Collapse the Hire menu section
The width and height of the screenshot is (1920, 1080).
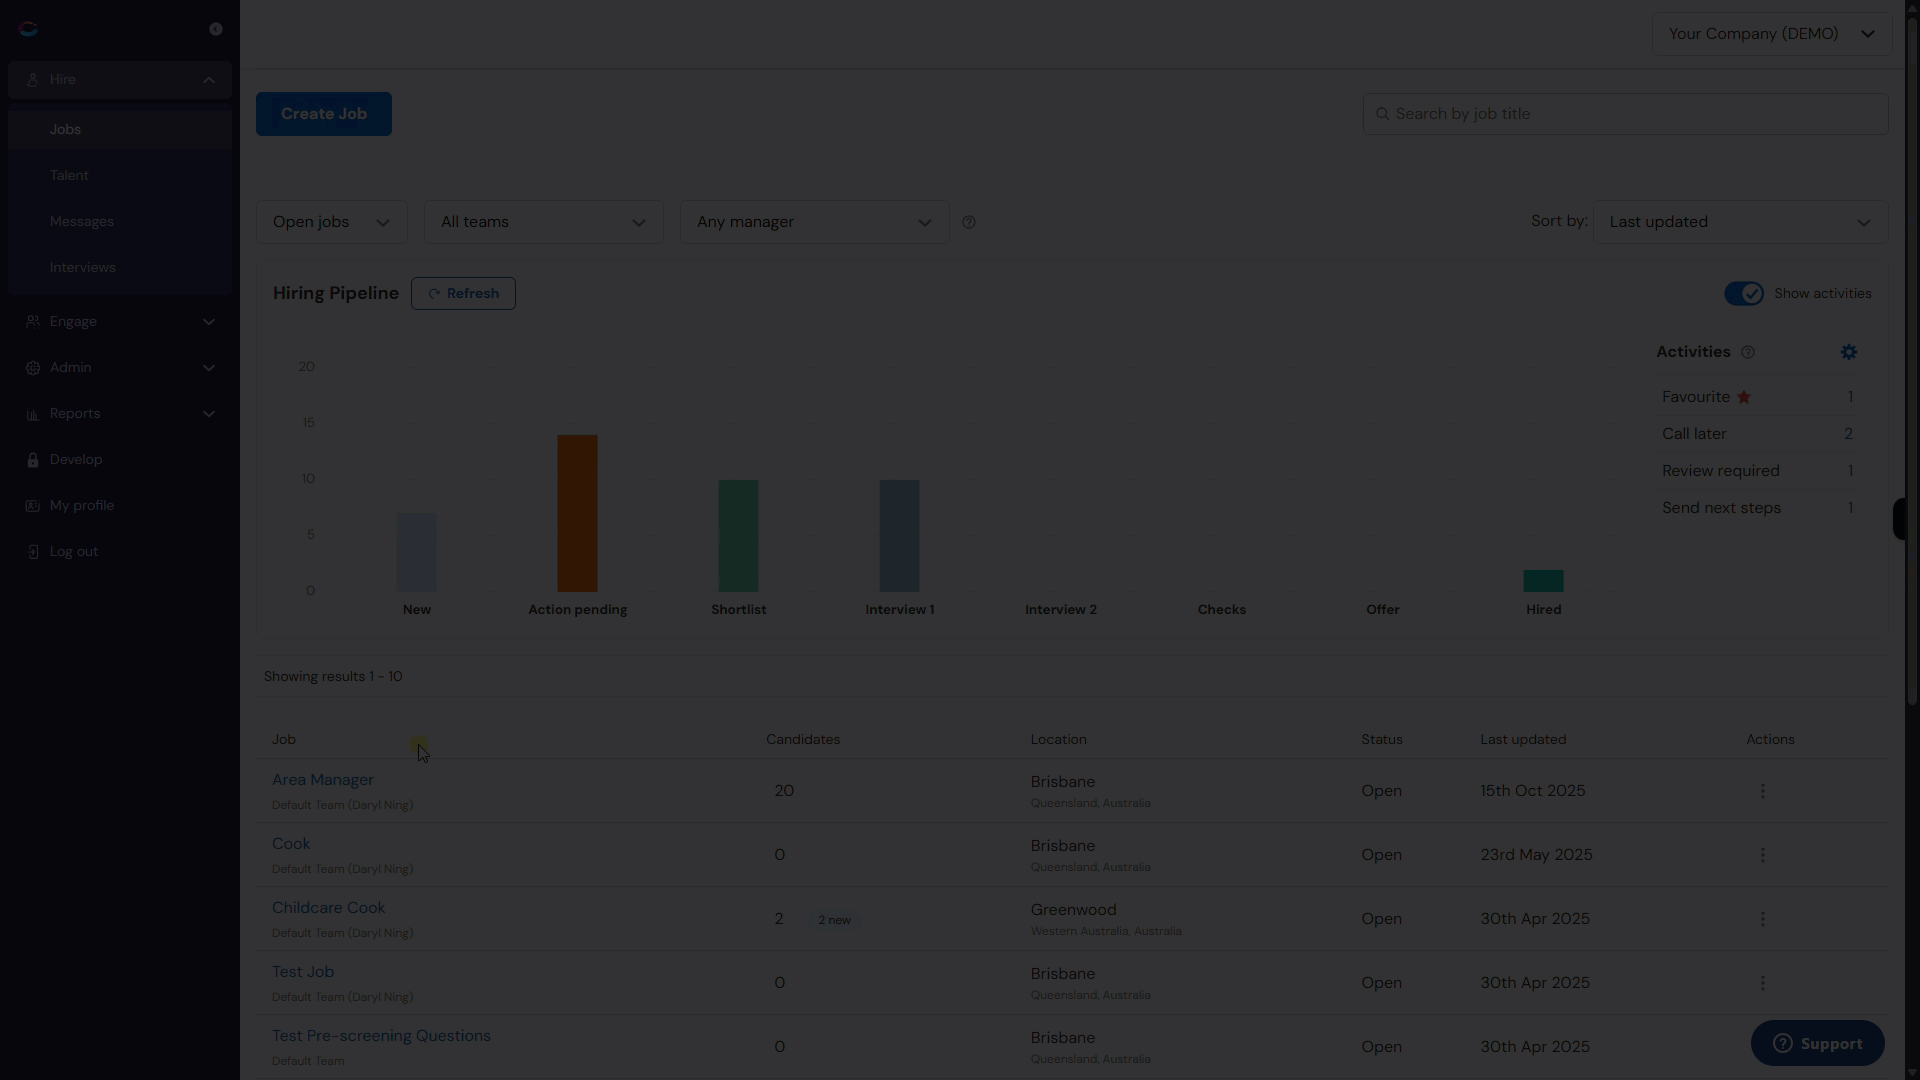[x=209, y=80]
